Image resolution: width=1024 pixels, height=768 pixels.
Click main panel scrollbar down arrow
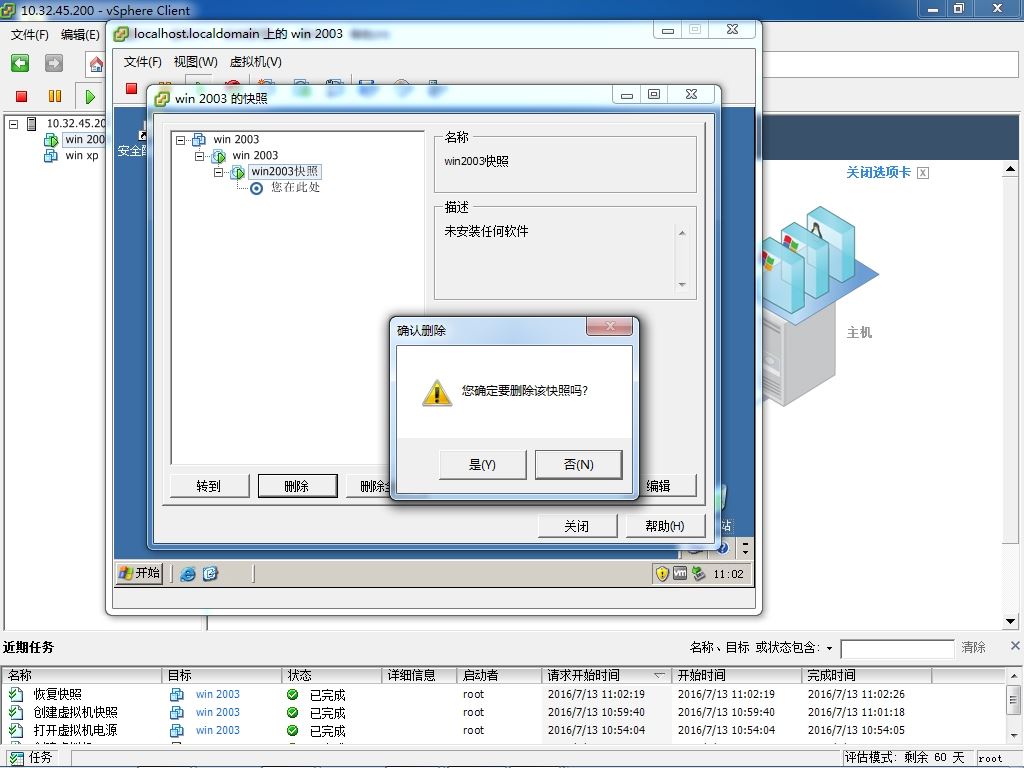pyautogui.click(x=1010, y=622)
